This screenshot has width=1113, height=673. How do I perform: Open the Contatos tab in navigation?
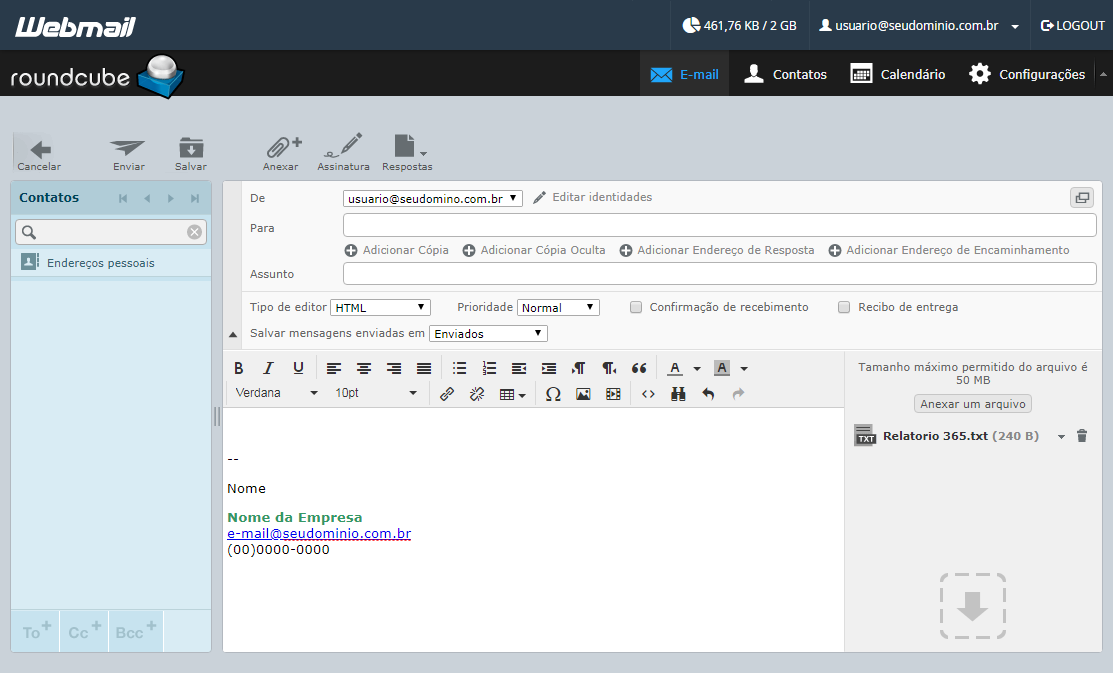[785, 74]
